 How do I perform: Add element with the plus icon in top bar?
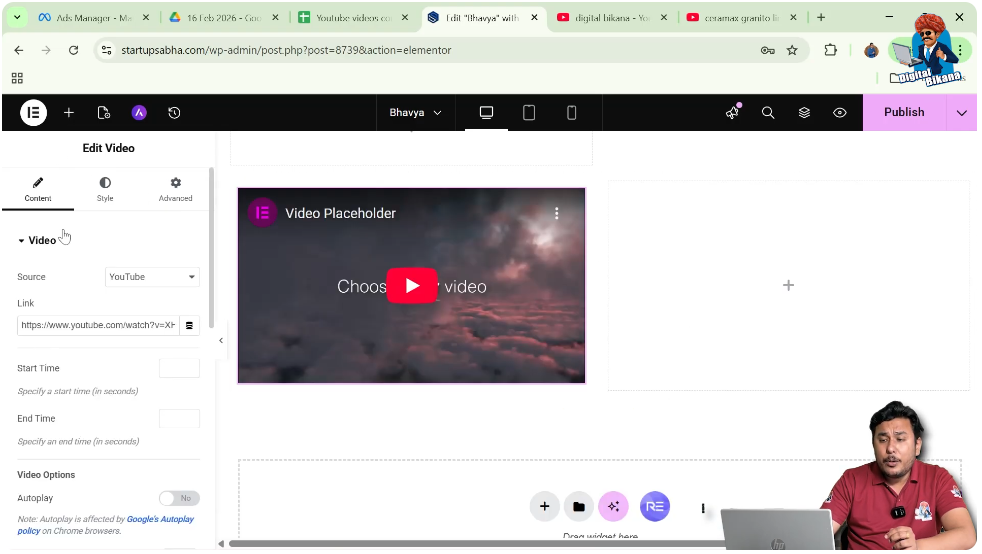69,113
